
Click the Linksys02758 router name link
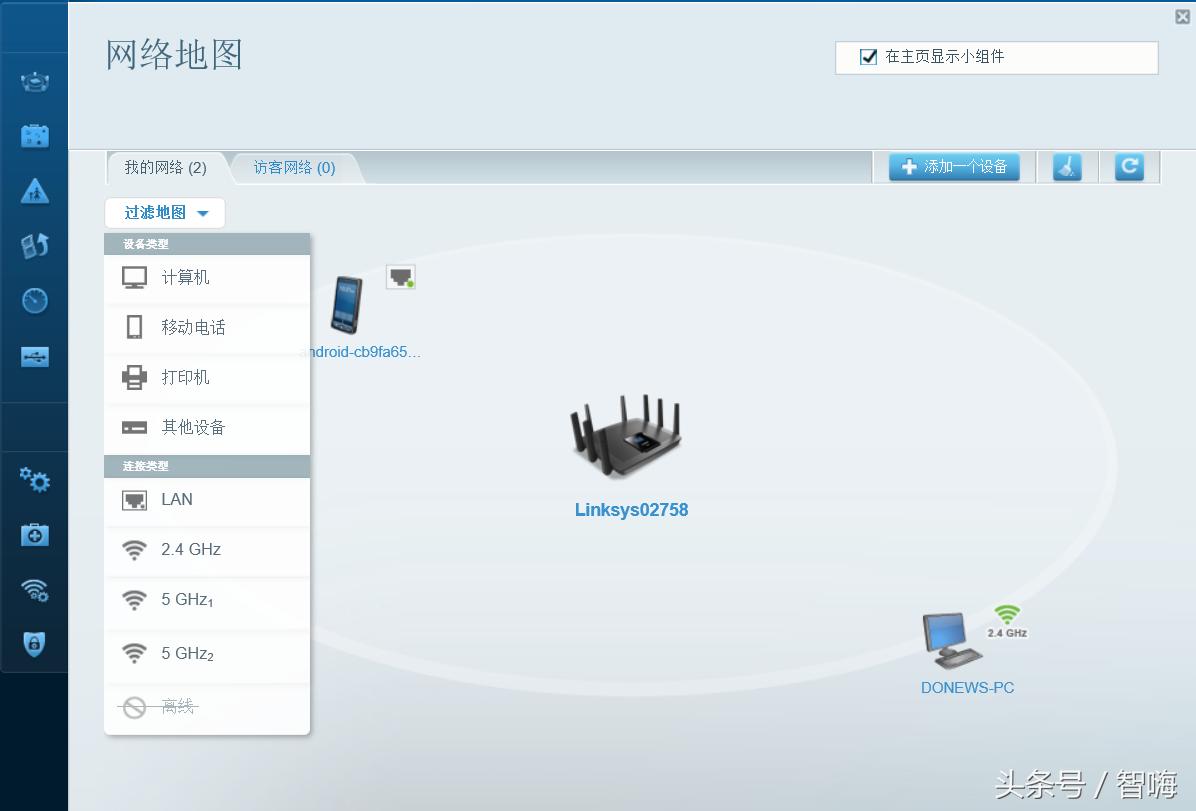pos(632,510)
